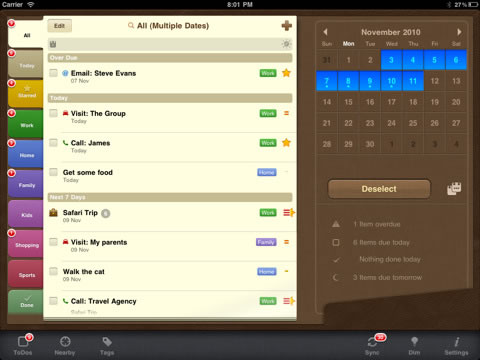
Task: Tap the trash icon in the filter bar
Action: (53, 44)
